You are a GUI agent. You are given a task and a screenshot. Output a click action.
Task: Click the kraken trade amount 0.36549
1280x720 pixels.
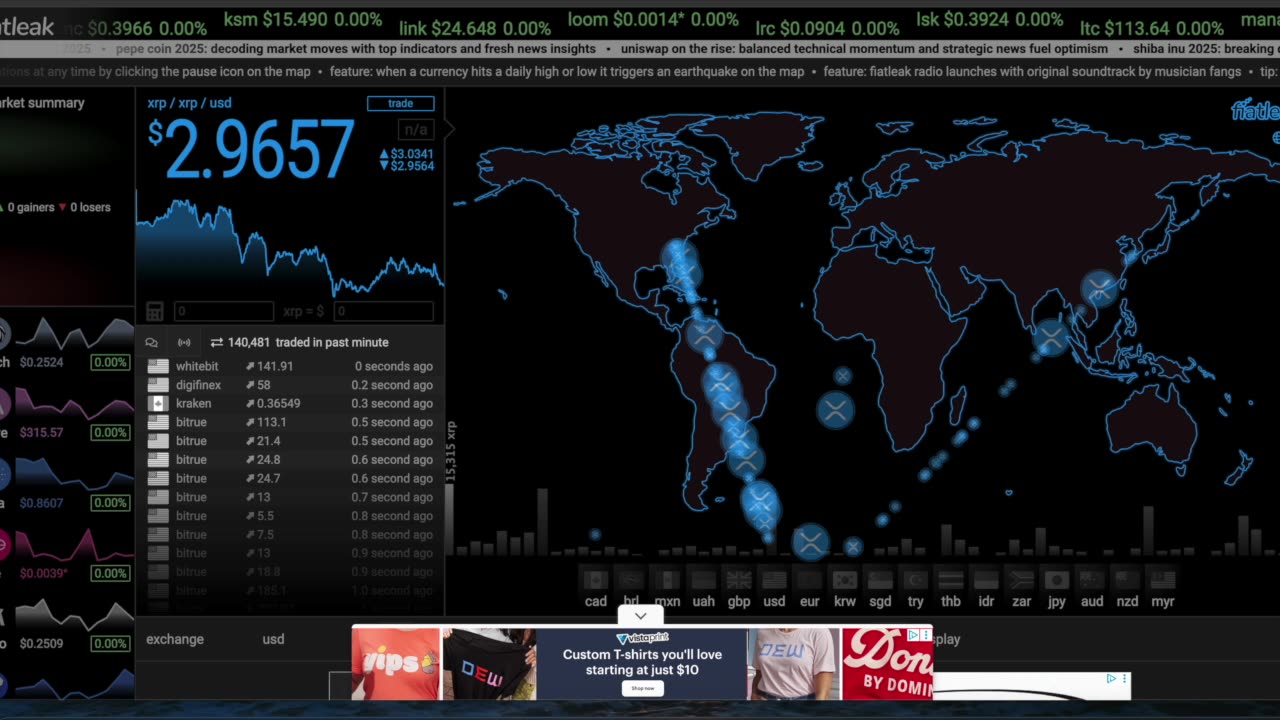click(279, 403)
